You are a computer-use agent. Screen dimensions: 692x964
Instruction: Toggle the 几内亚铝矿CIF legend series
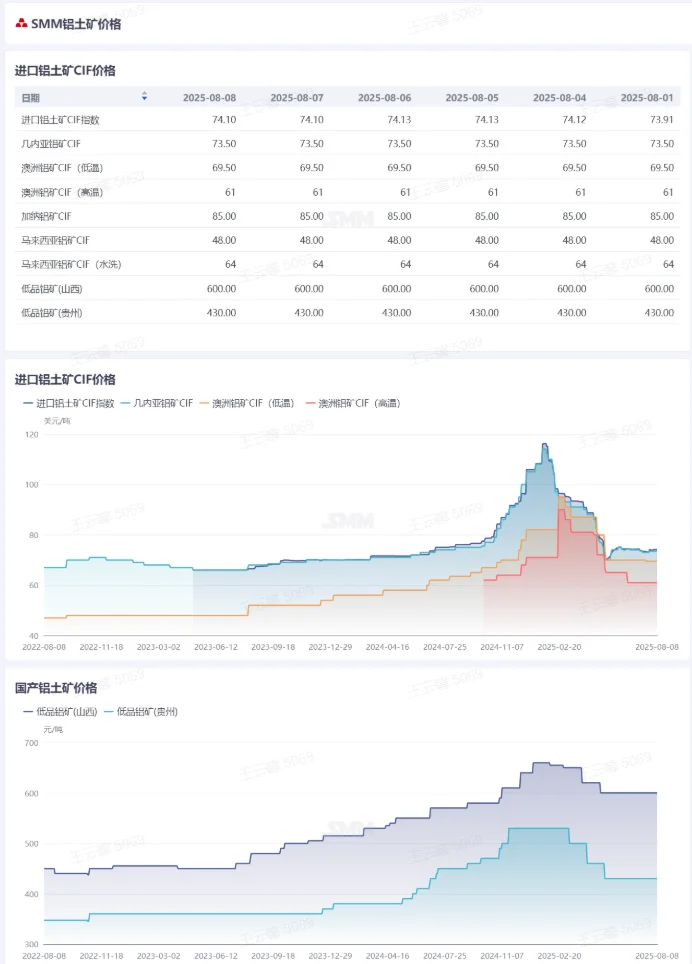click(x=157, y=403)
